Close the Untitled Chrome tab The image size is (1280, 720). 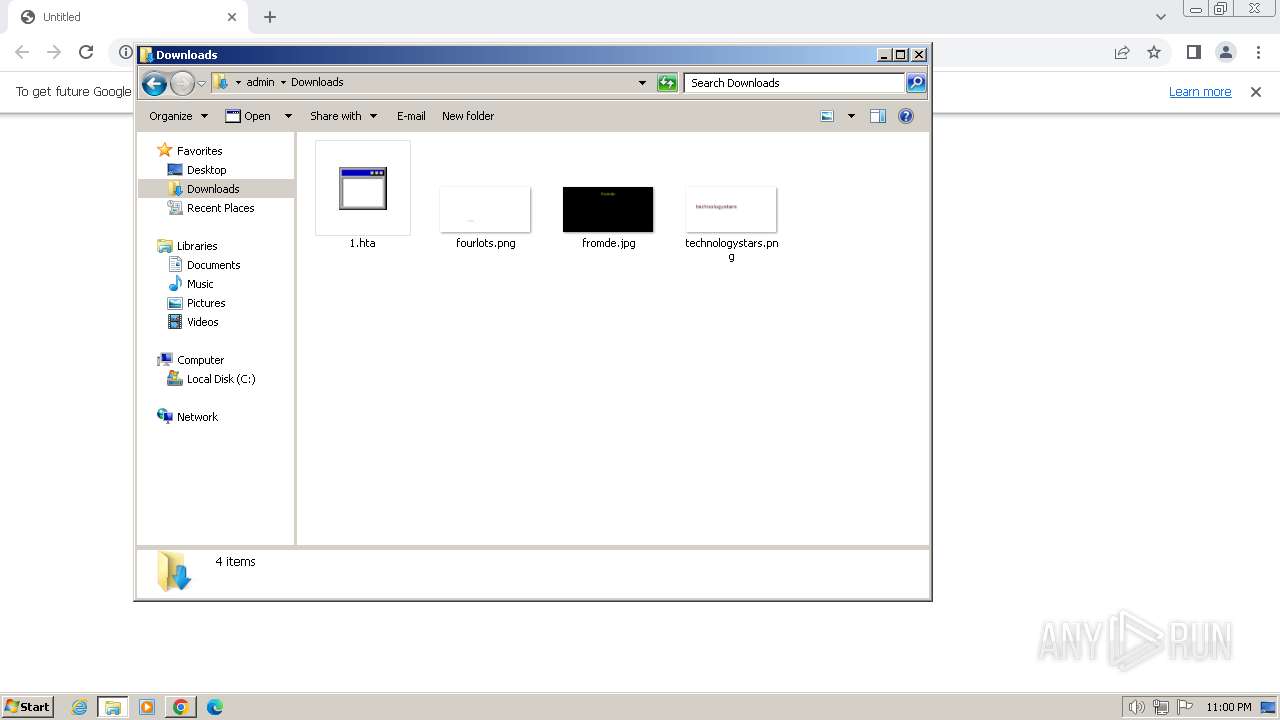[x=232, y=17]
